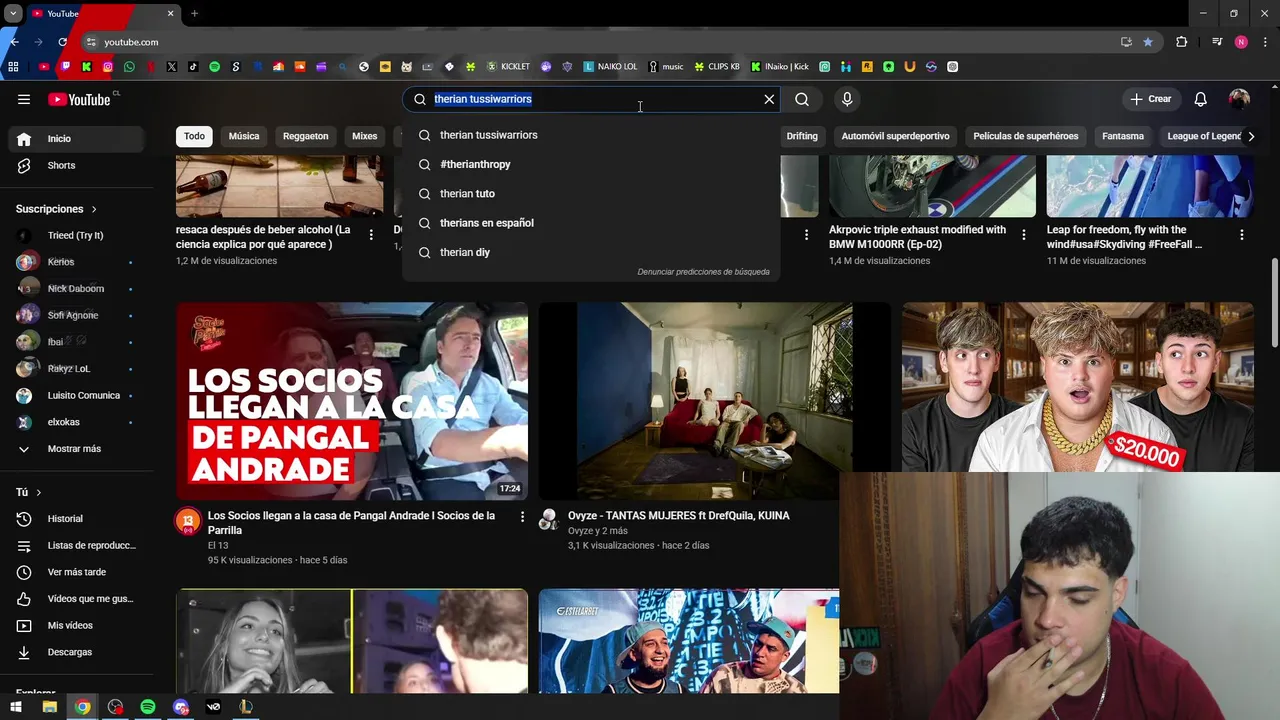The height and width of the screenshot is (720, 1280).
Task: Select the Reggaeton filter chip
Action: 305,136
